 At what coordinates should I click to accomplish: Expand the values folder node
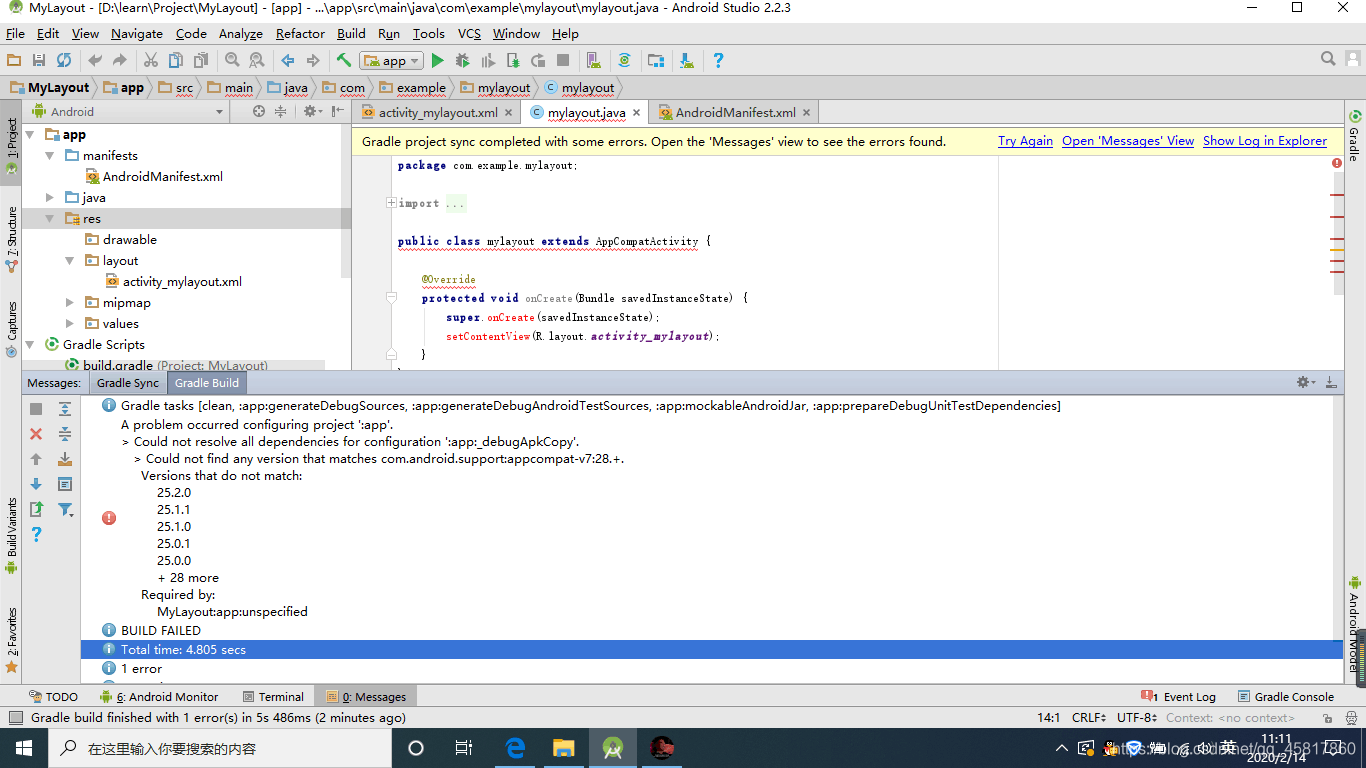tap(70, 324)
